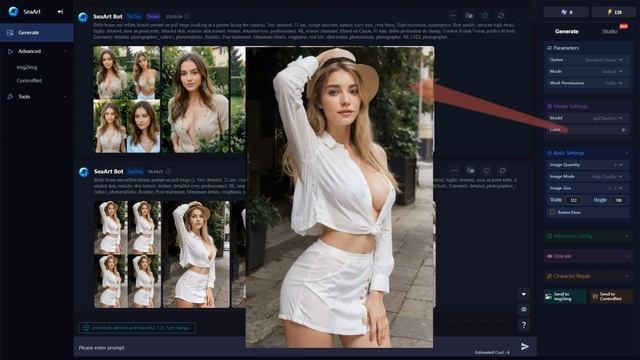Click the folder icon on the first generation
This screenshot has height=360, width=640.
point(469,16)
